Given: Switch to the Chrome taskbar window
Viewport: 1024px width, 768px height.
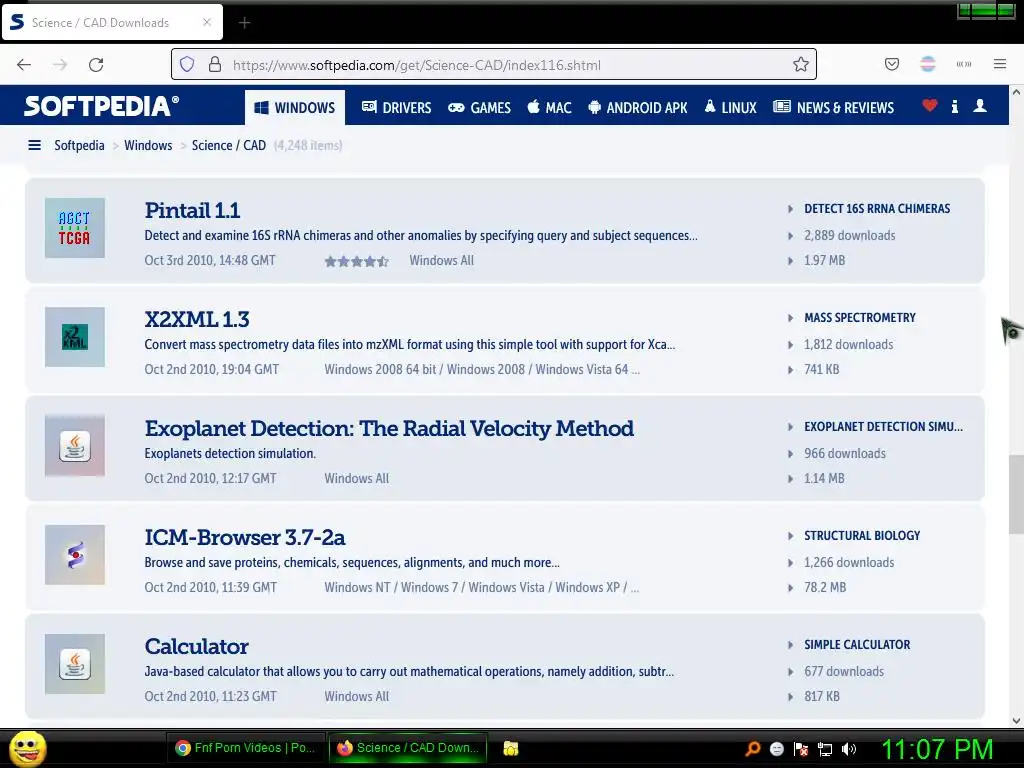Looking at the screenshot, I should coord(245,748).
